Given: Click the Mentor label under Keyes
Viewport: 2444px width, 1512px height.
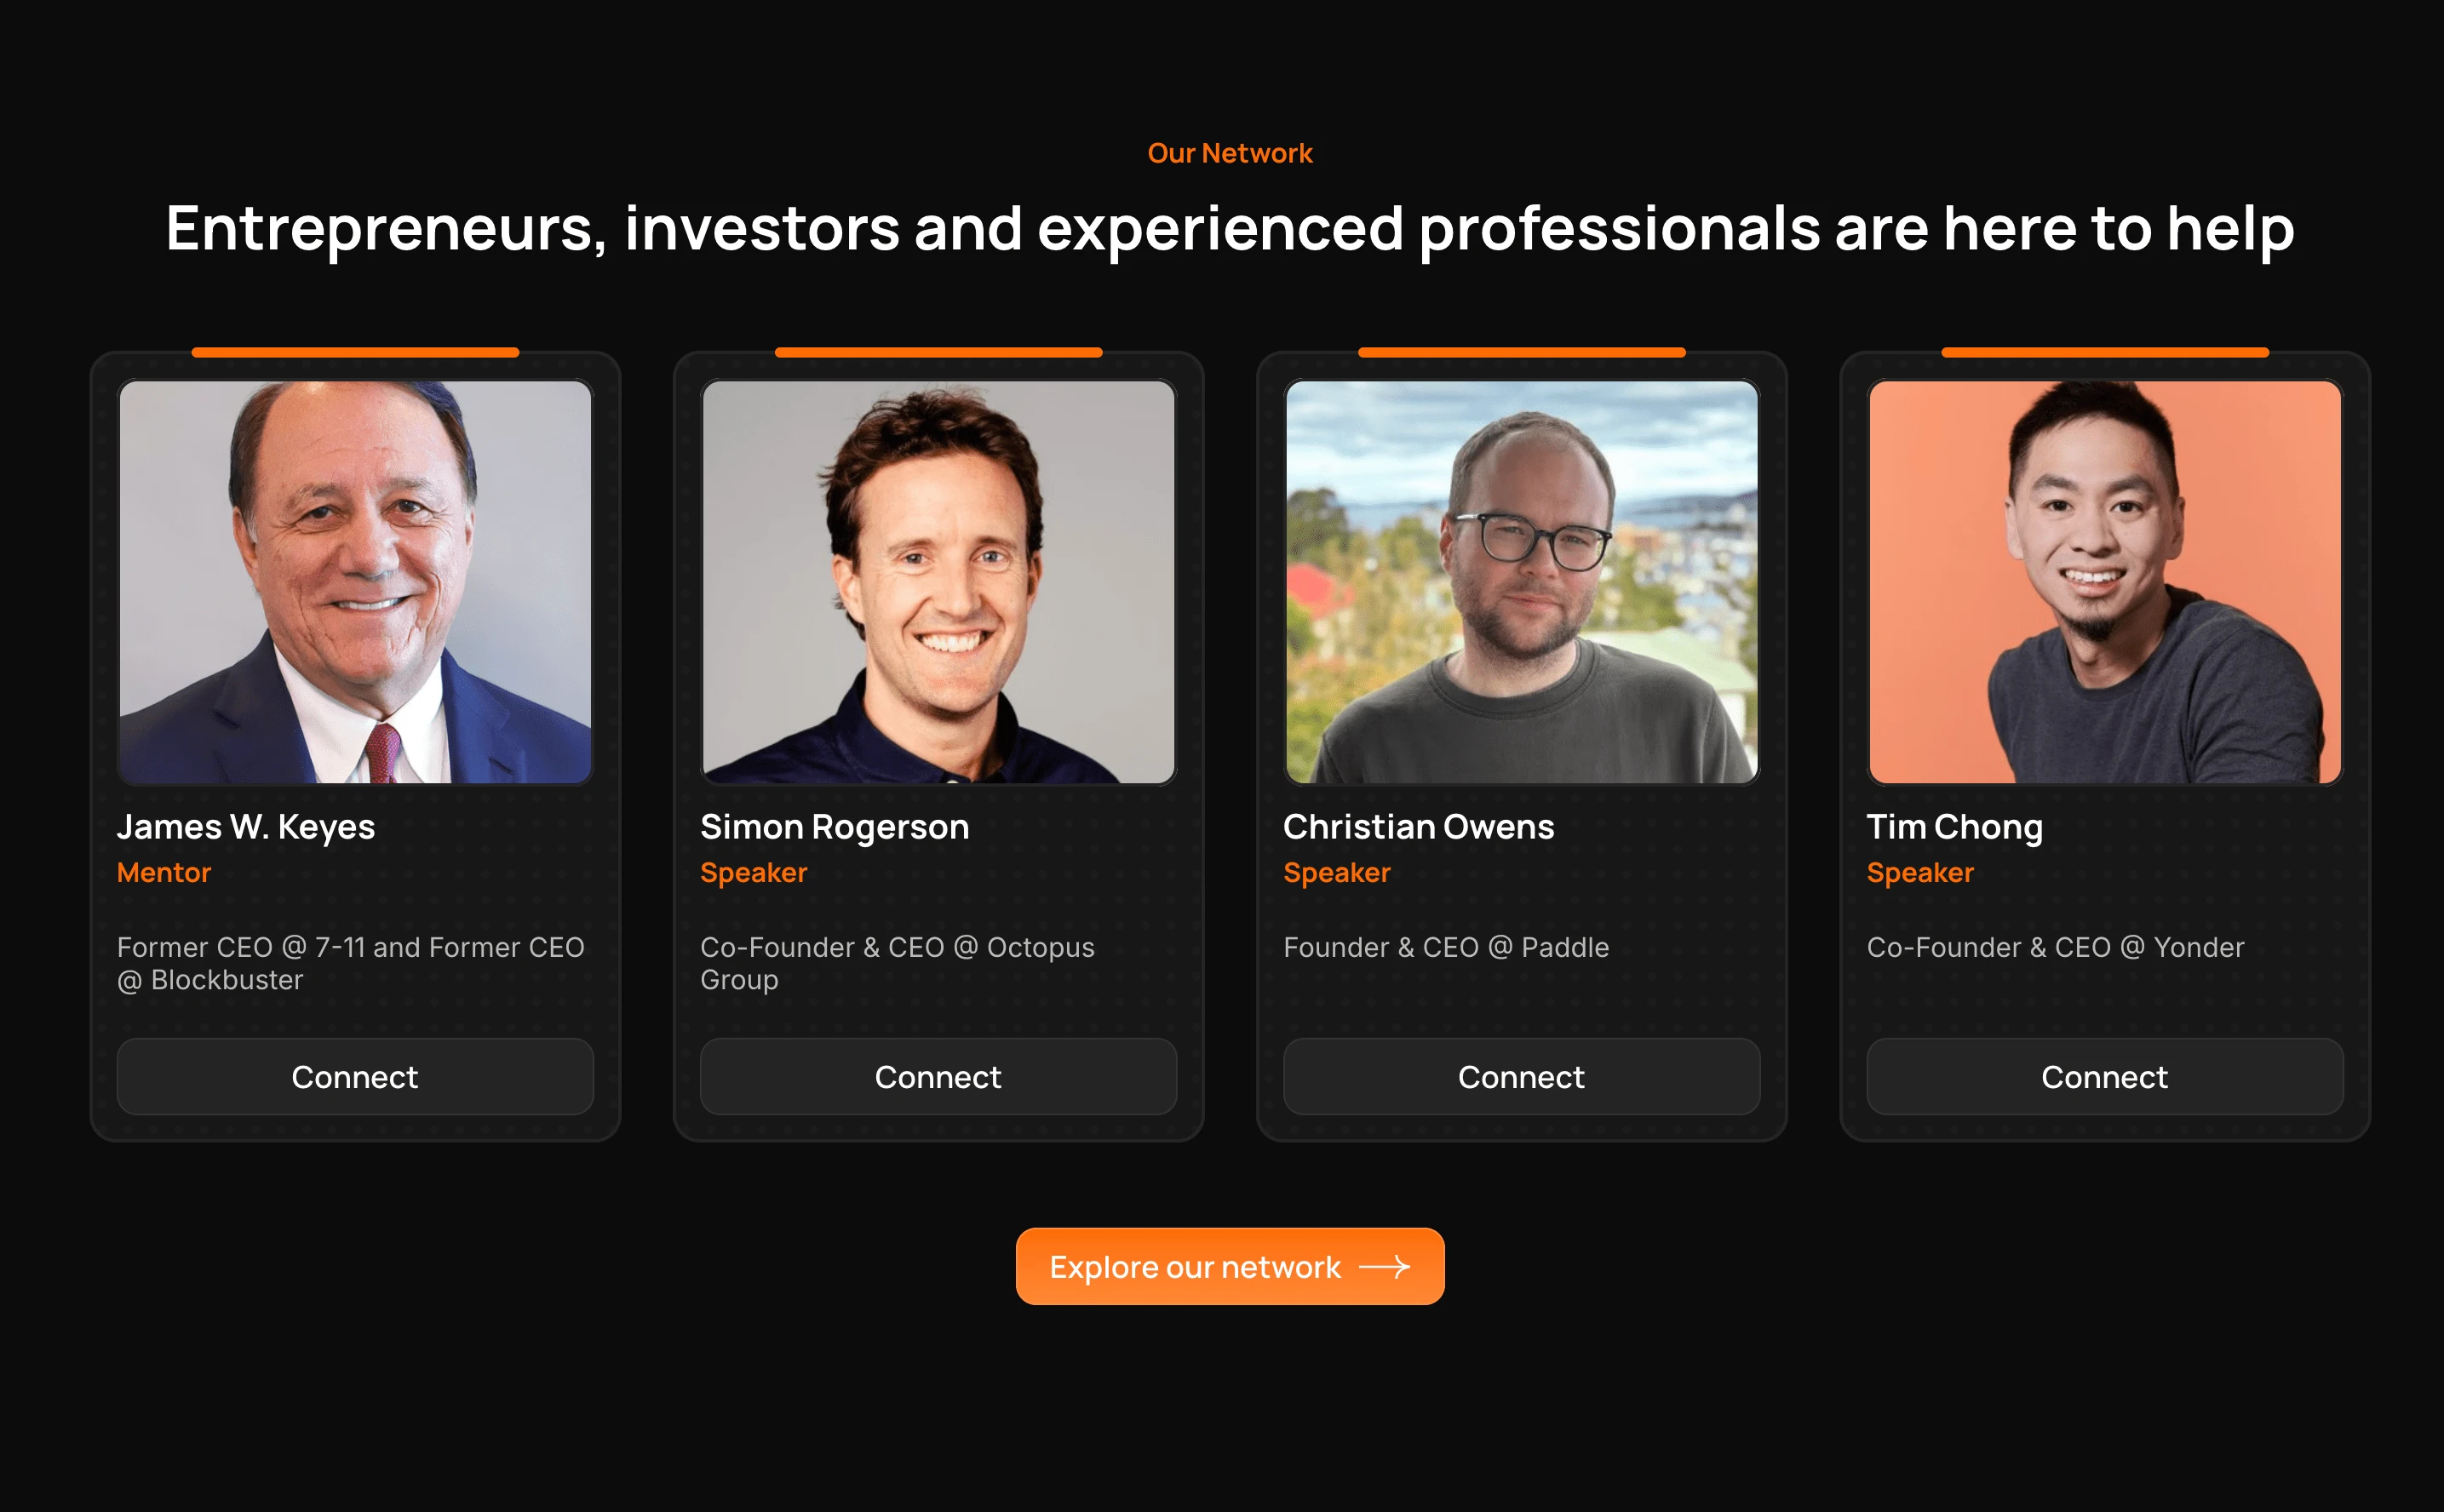Looking at the screenshot, I should (164, 873).
